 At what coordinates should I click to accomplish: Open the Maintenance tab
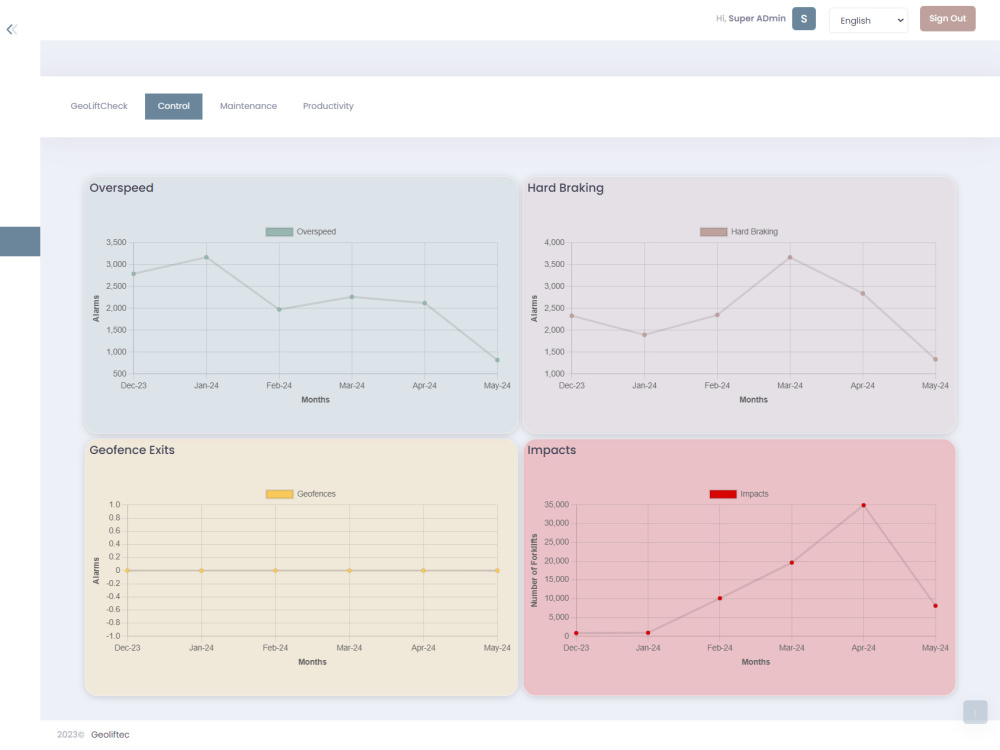point(248,106)
